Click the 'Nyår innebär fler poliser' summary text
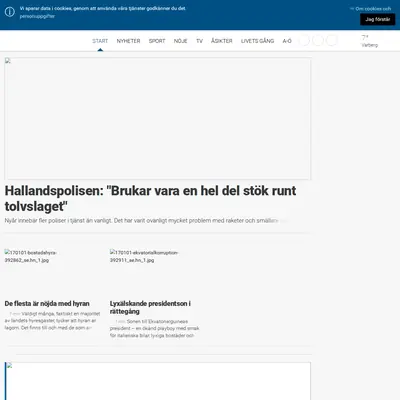The width and height of the screenshot is (400, 400). click(146, 221)
